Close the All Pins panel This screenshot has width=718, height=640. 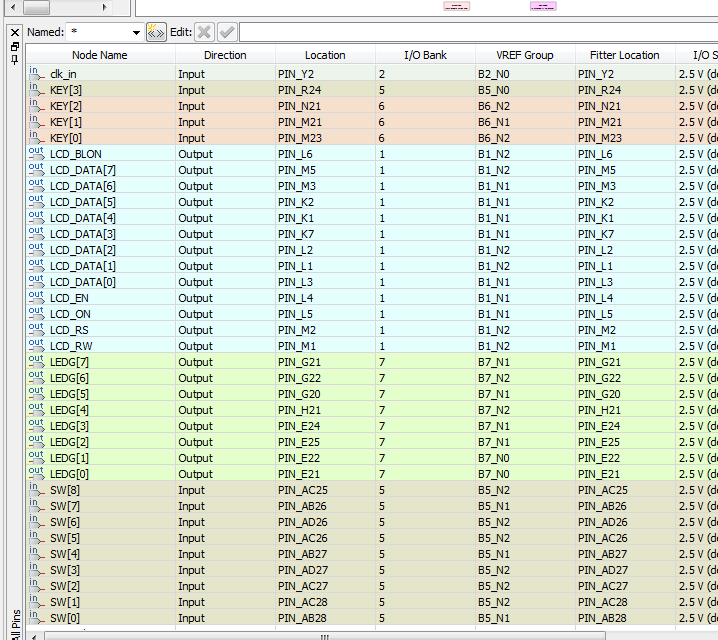click(x=14, y=32)
